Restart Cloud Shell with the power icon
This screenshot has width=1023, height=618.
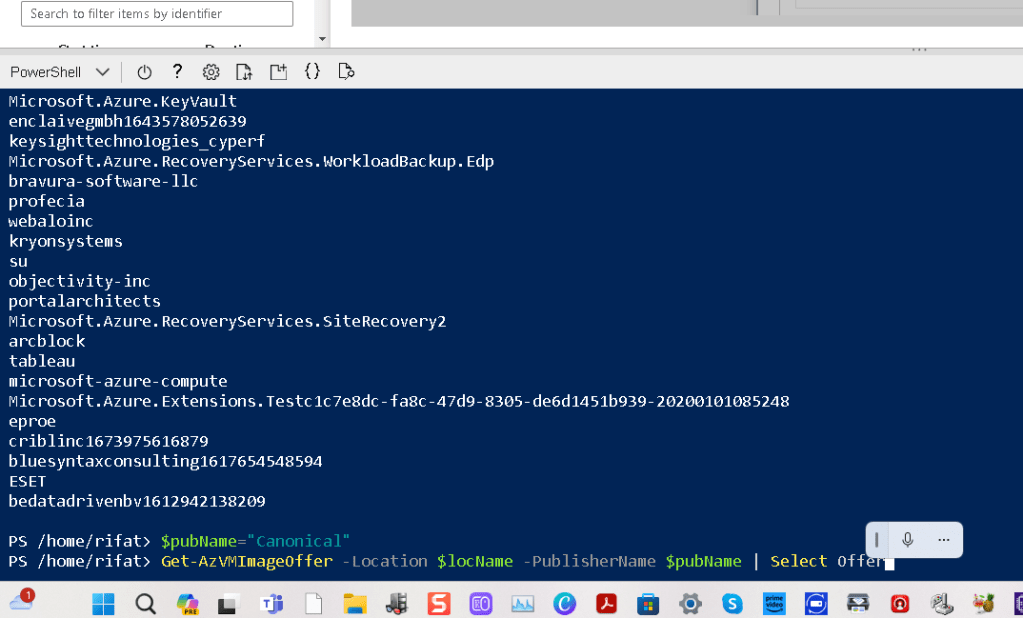[x=144, y=72]
